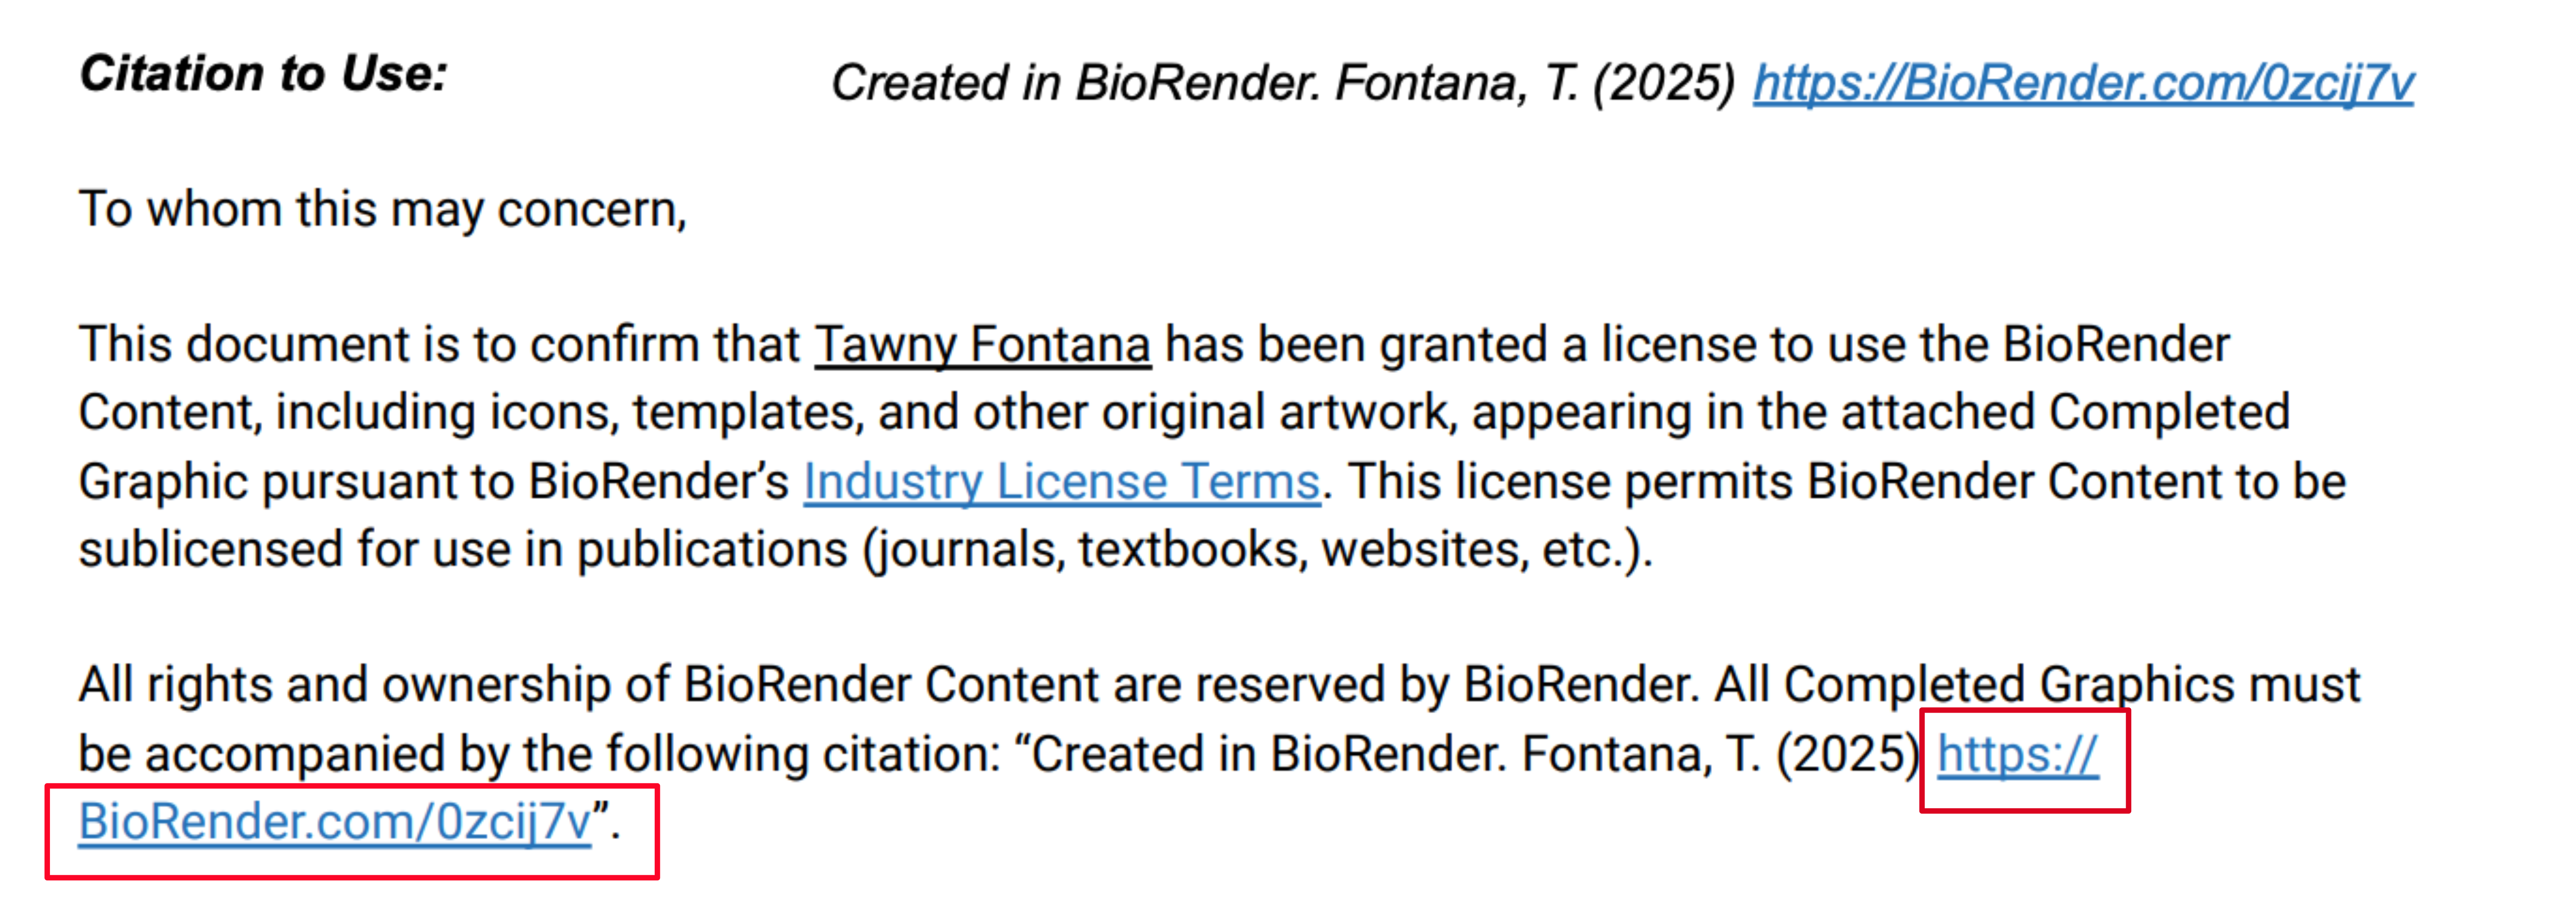The image size is (2576, 903).
Task: Click the underlined name Tawny Fontana
Action: click(x=982, y=345)
